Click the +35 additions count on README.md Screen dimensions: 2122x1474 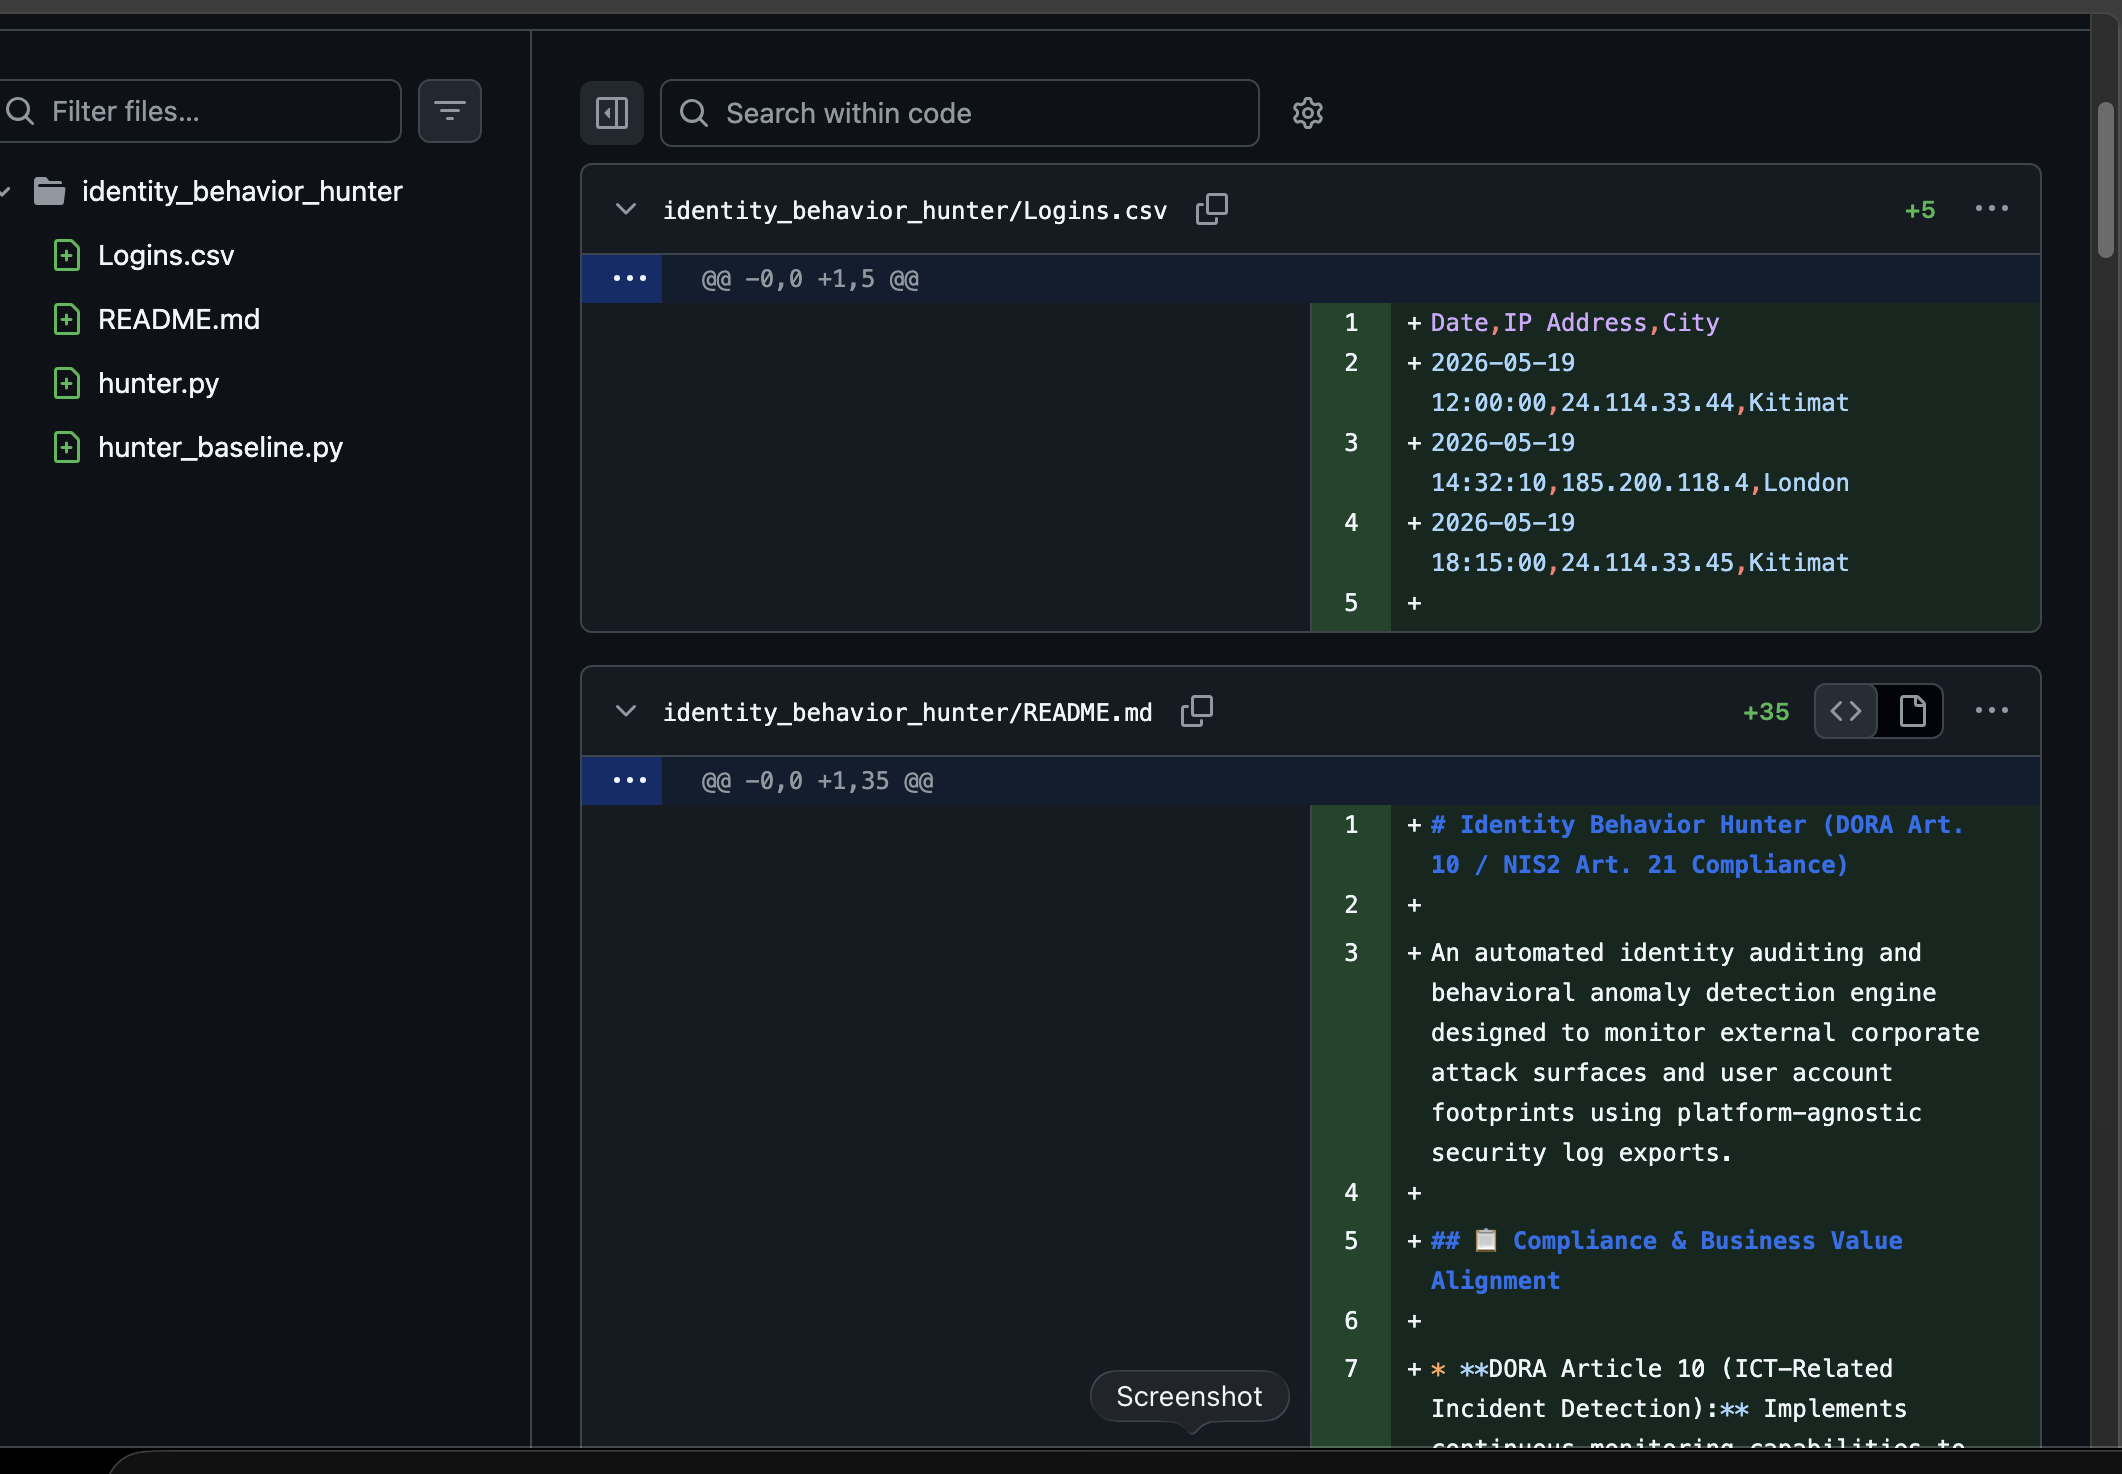(x=1765, y=712)
